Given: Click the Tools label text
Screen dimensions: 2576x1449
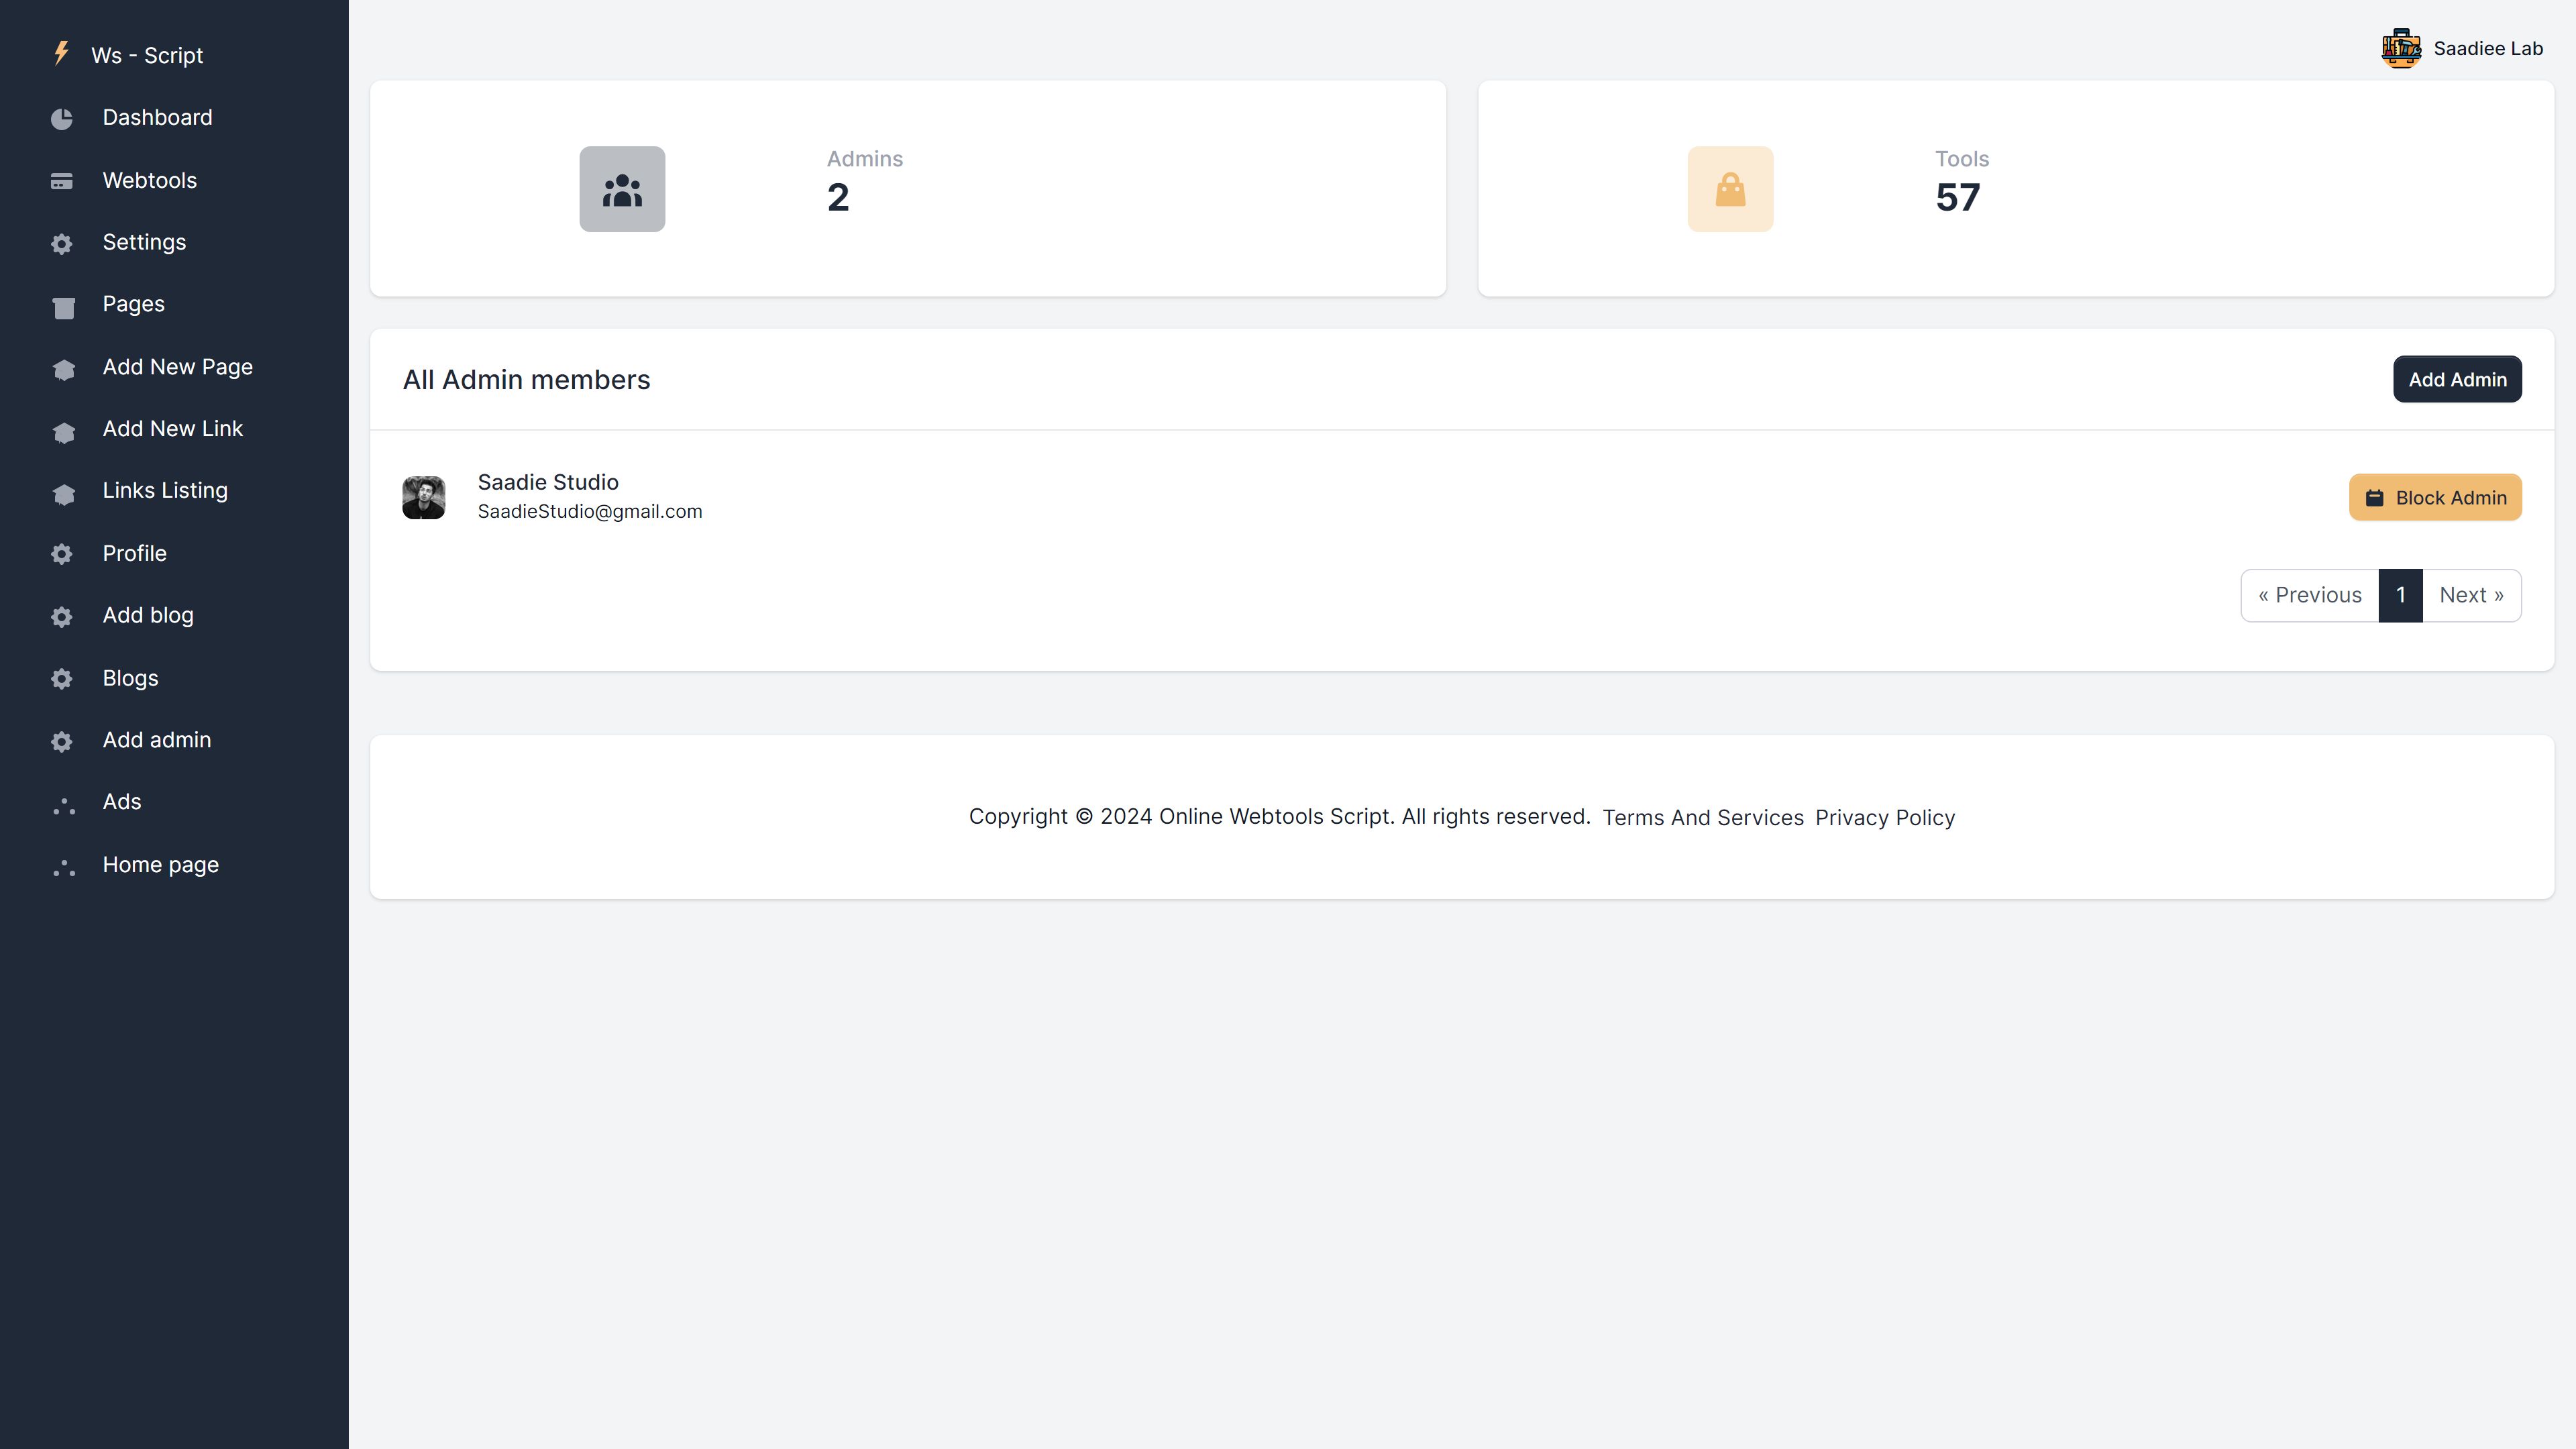Looking at the screenshot, I should (x=1962, y=159).
